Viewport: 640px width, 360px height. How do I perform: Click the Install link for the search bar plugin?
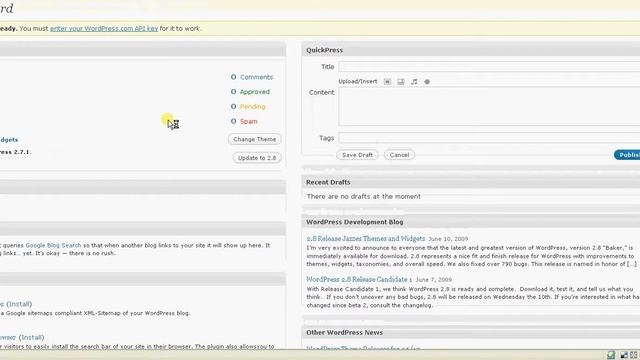tap(31, 338)
